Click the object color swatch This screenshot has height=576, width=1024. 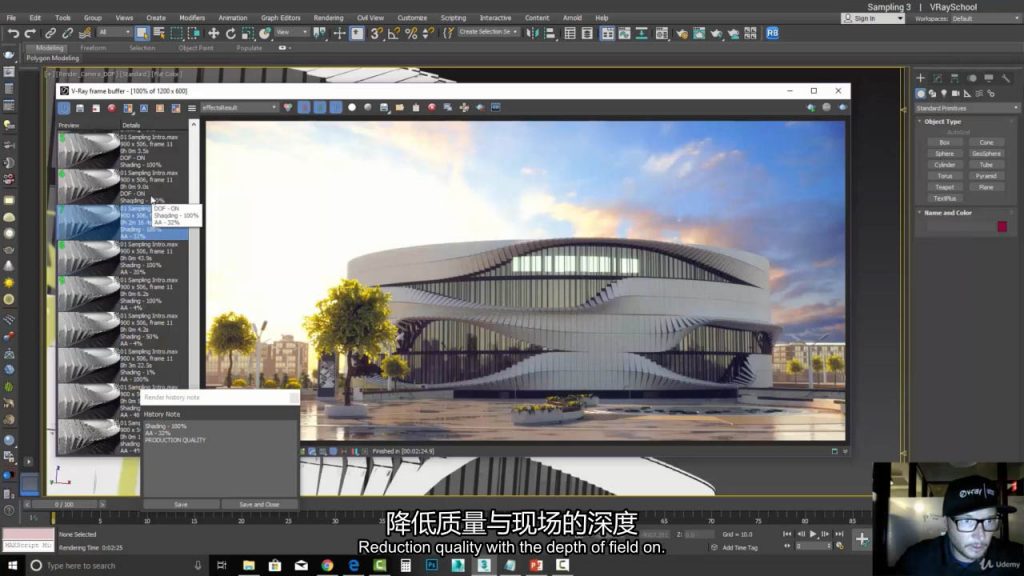pos(1002,227)
